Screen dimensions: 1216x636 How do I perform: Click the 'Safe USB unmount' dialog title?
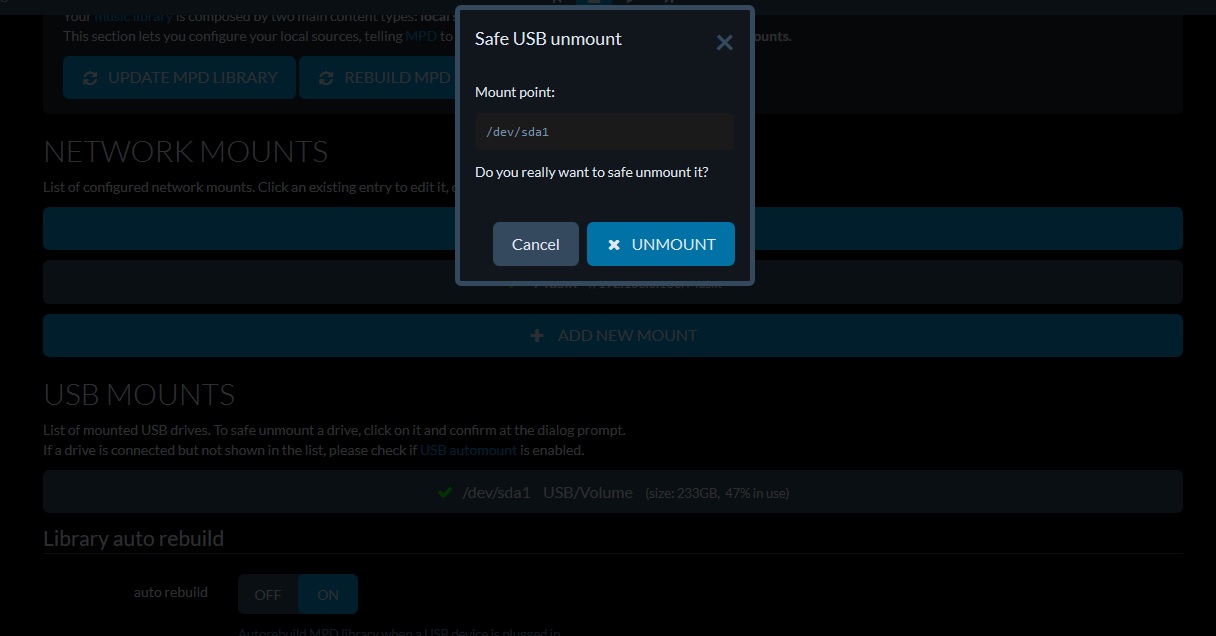click(548, 39)
